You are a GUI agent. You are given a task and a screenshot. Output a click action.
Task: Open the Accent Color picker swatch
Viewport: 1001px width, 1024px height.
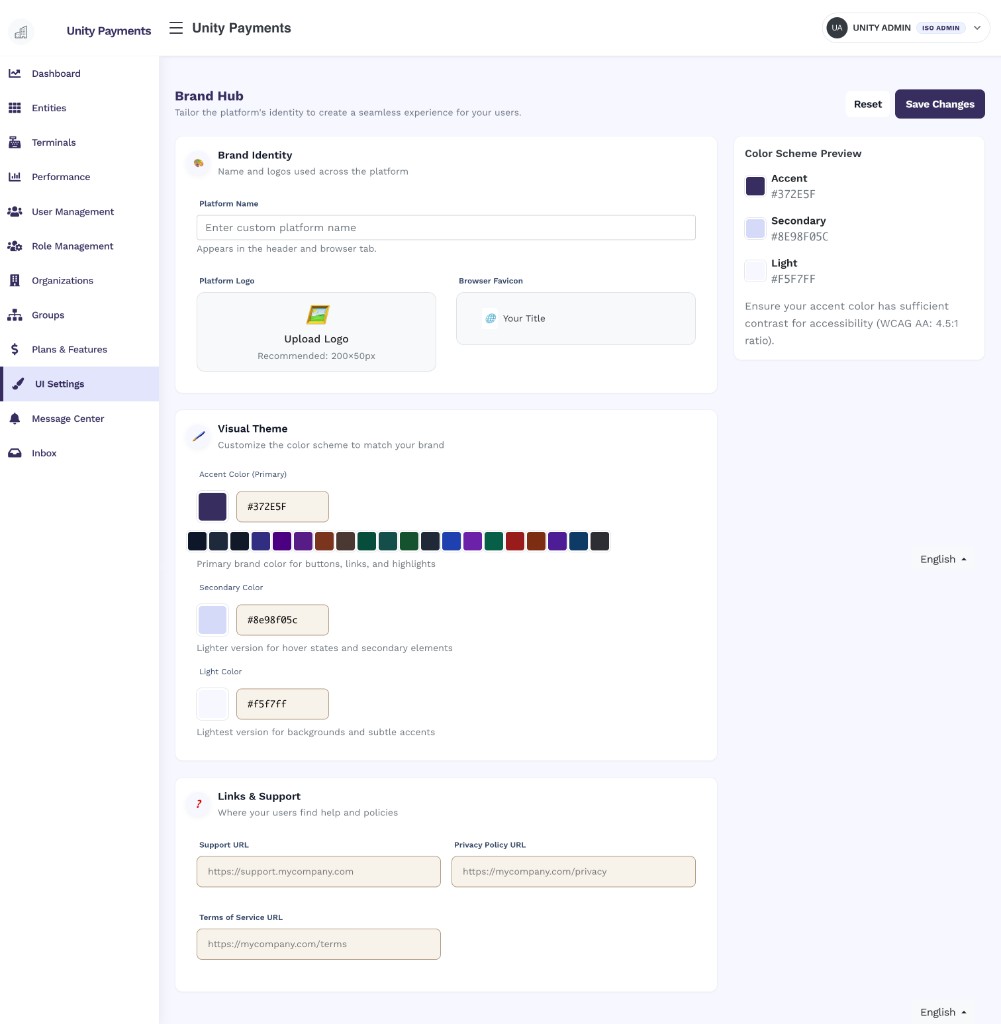click(212, 507)
